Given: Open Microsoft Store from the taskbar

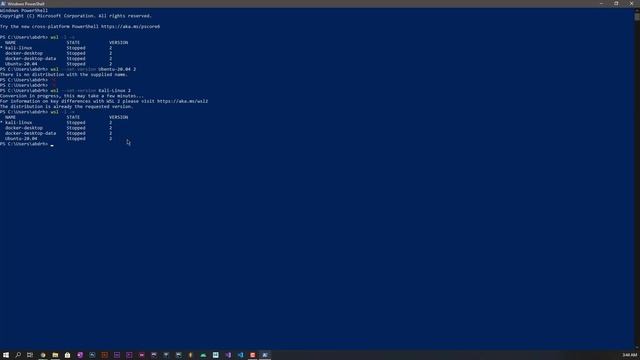Looking at the screenshot, I should 67,355.
